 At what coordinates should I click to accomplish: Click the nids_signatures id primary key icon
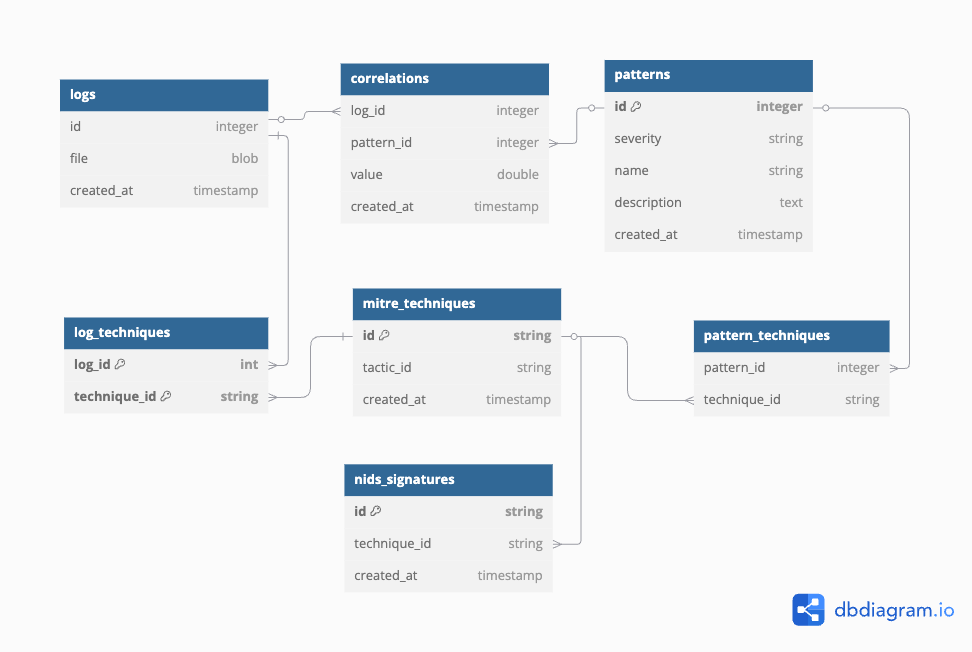coord(376,512)
